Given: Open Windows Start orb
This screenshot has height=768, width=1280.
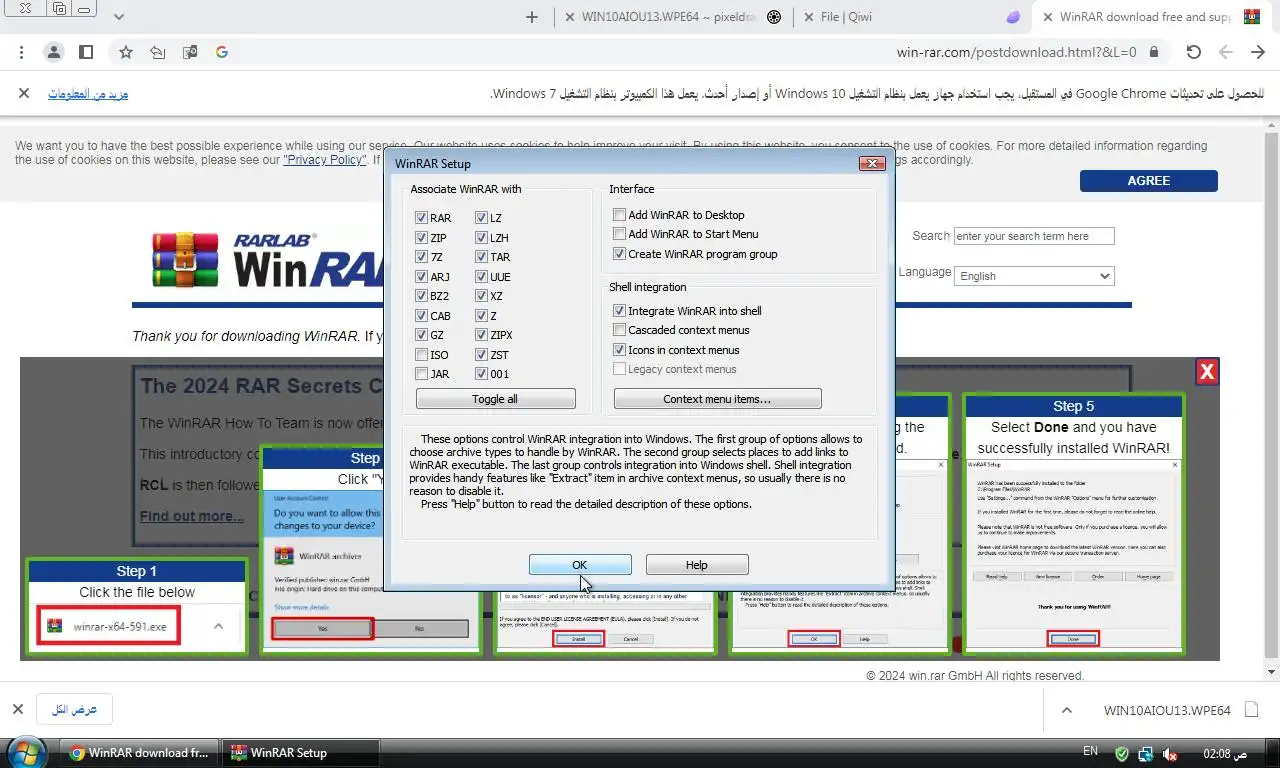Looking at the screenshot, I should click(x=26, y=752).
